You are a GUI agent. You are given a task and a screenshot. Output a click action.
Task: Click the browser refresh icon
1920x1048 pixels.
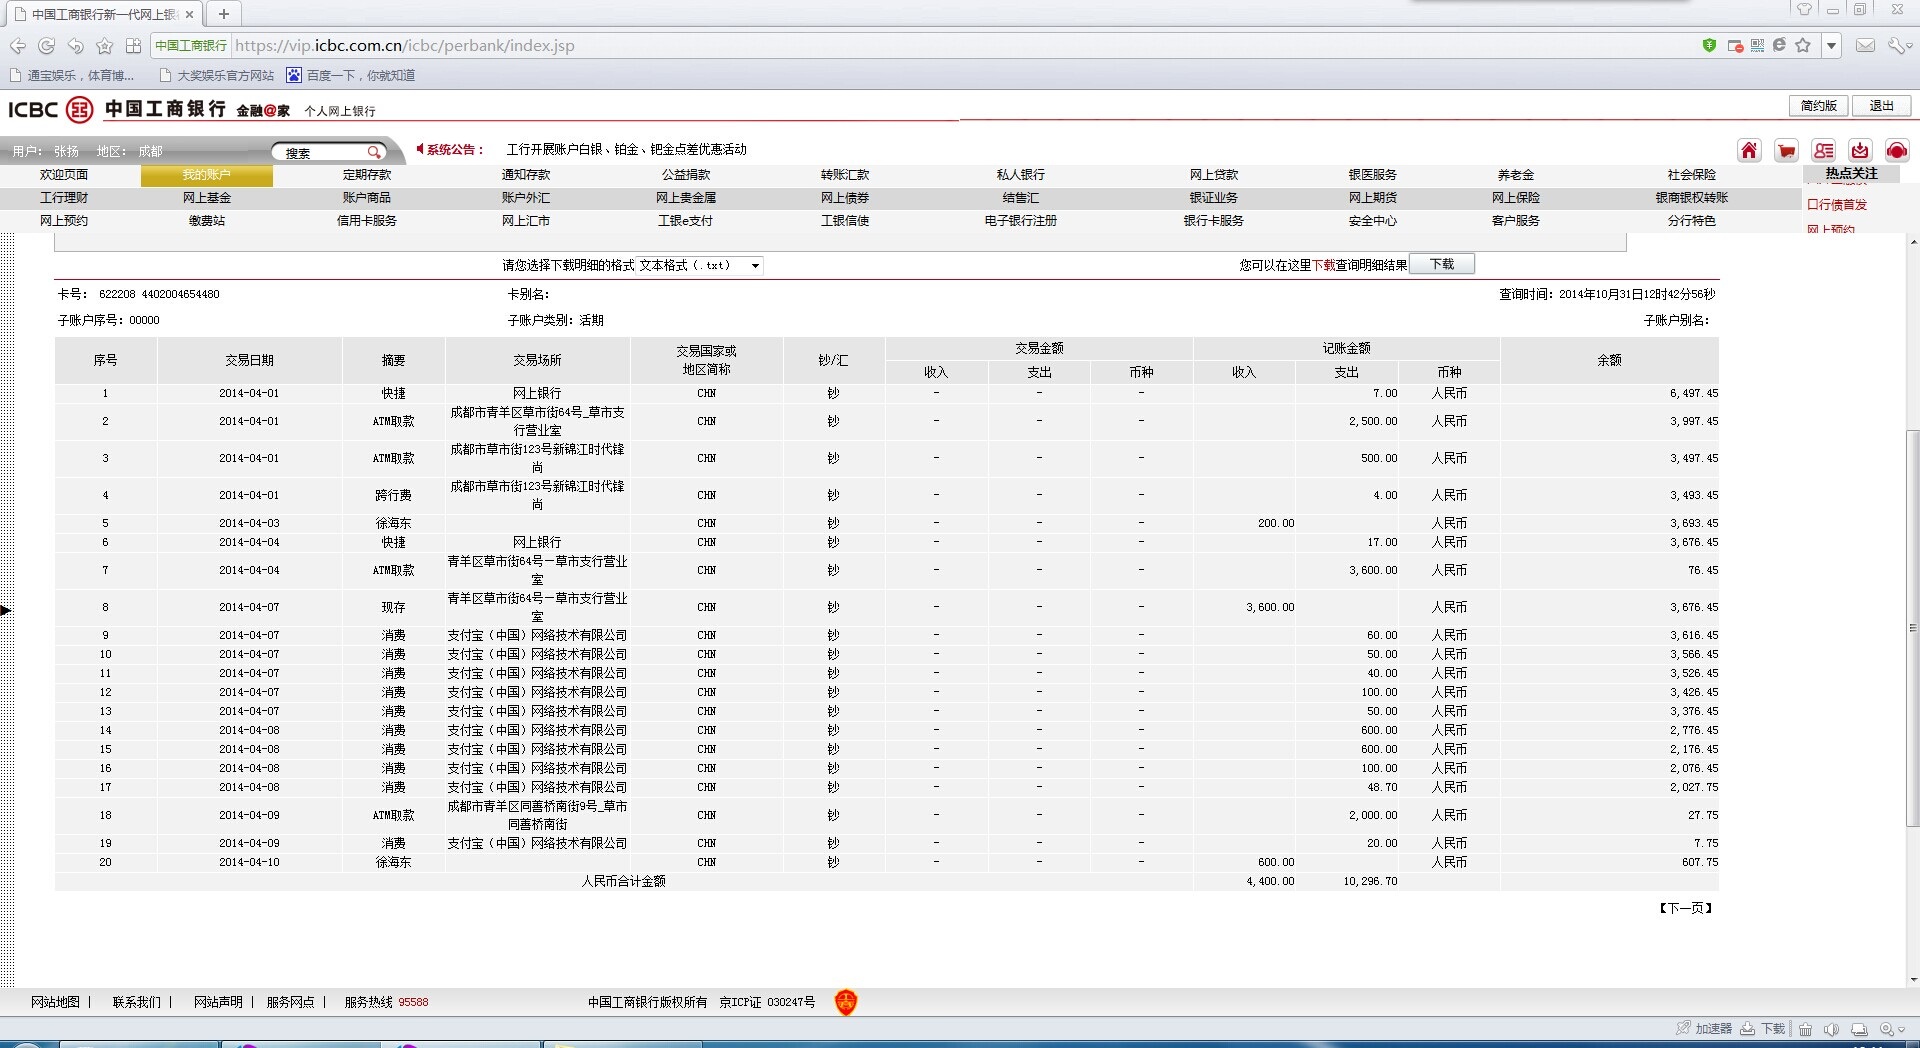(x=46, y=46)
